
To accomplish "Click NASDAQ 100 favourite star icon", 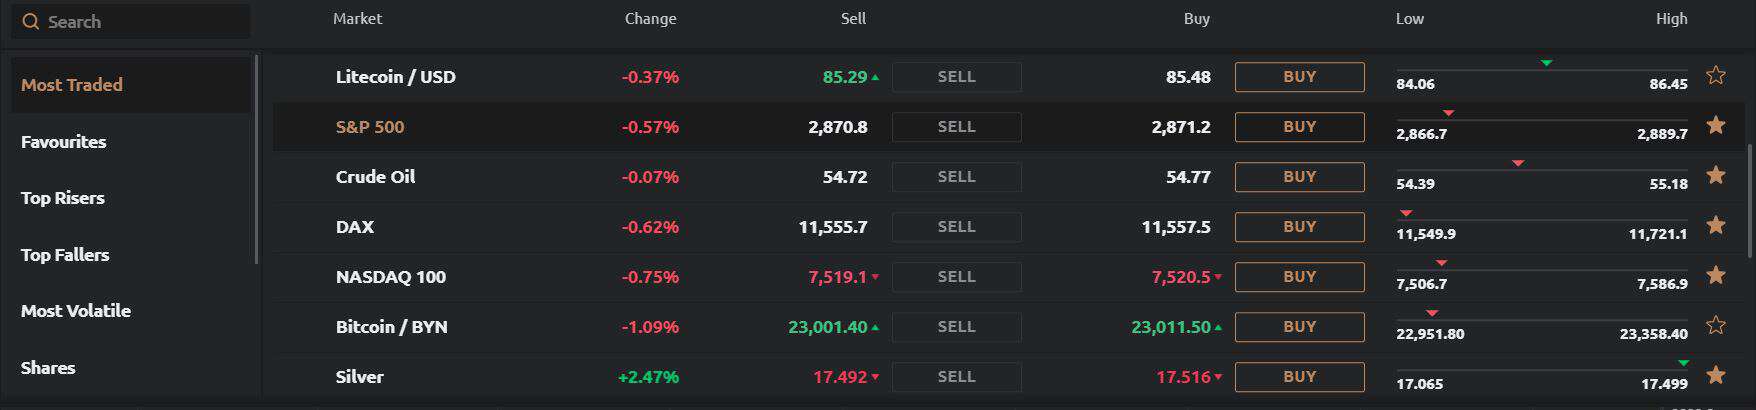I will pyautogui.click(x=1715, y=275).
